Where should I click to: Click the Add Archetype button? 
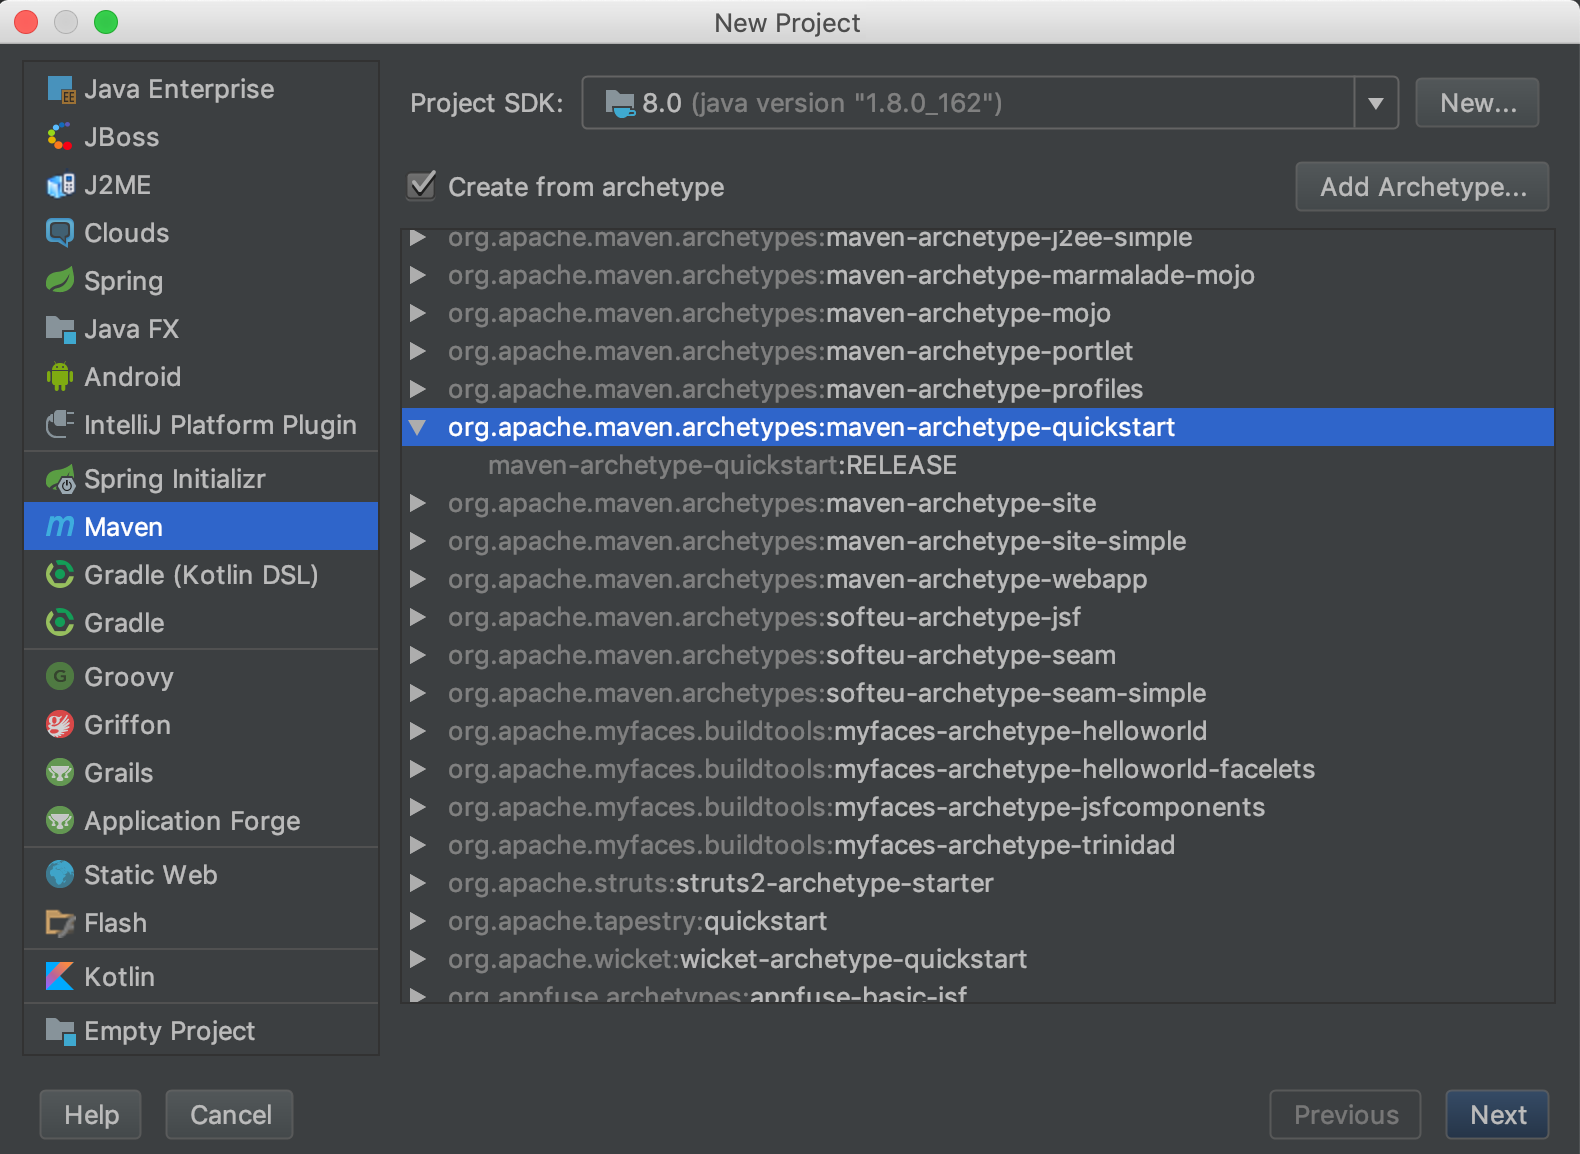1422,187
